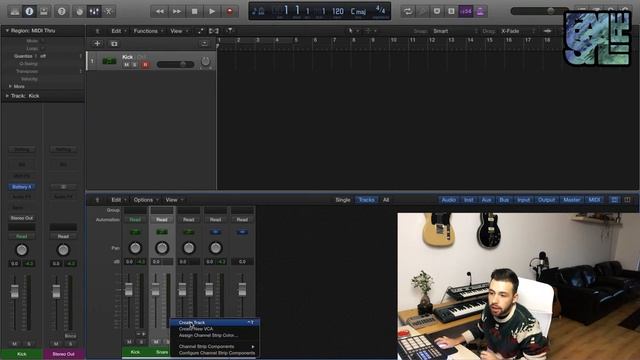
Task: Choose Configure Channel Strip Components item
Action: tap(215, 353)
